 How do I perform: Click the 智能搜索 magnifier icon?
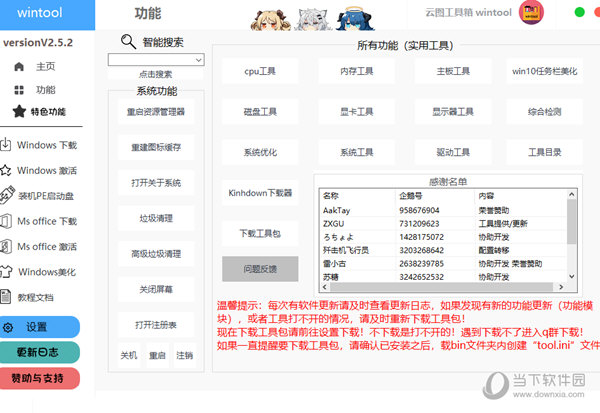(128, 41)
